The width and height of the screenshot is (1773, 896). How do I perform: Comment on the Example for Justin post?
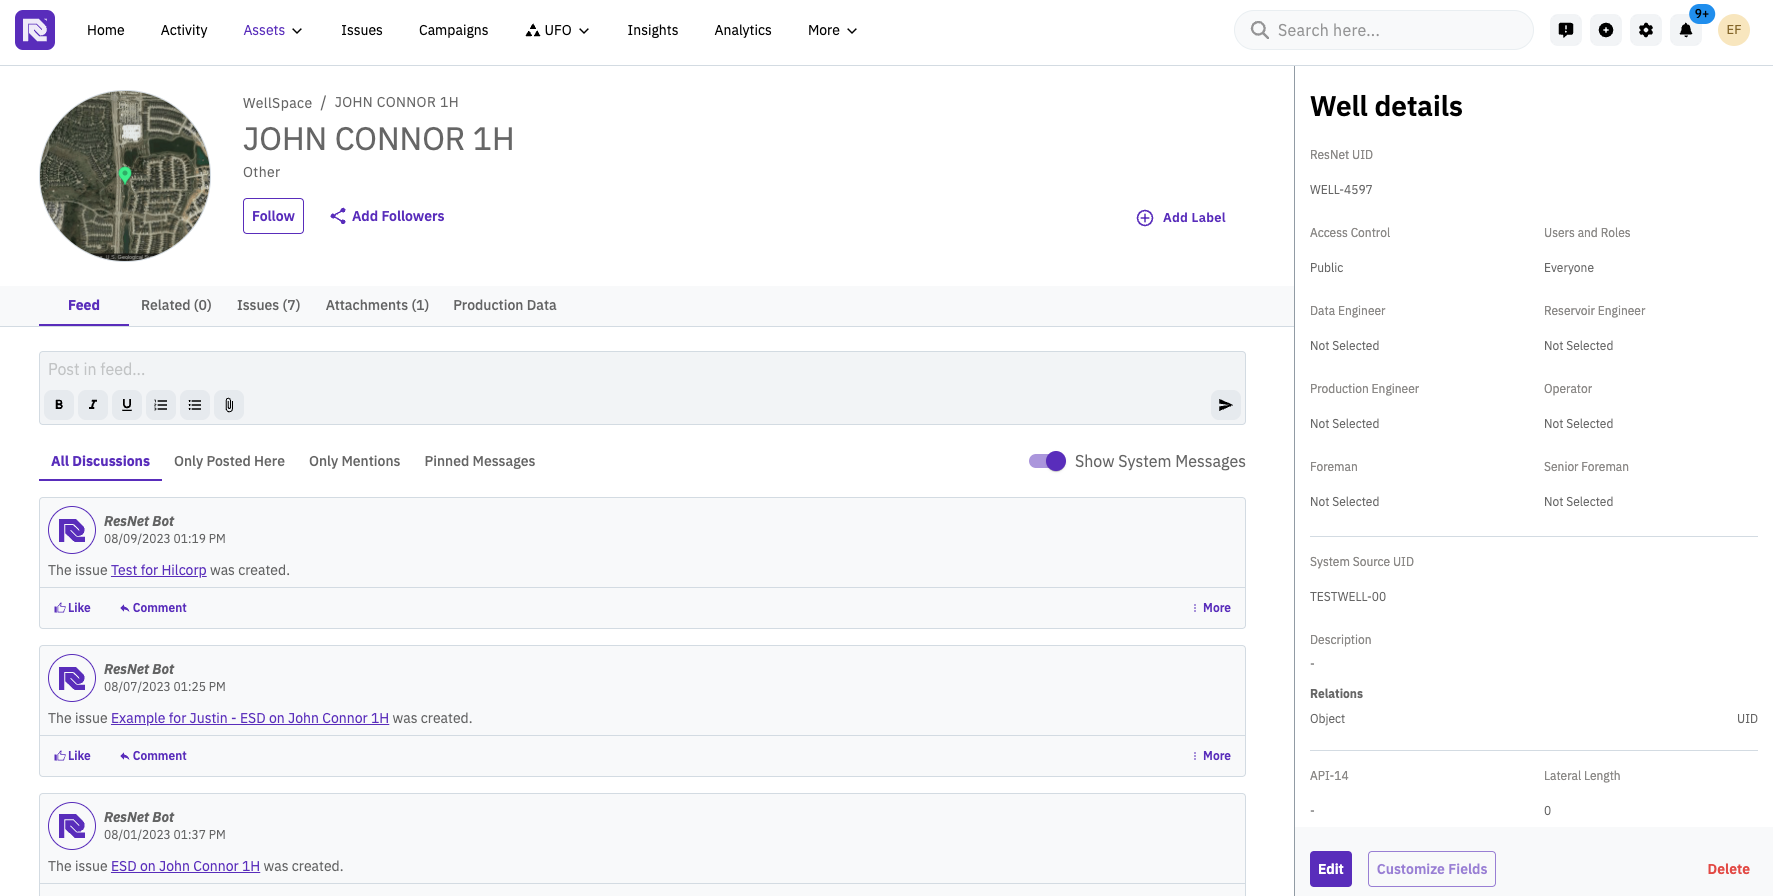[x=153, y=756]
